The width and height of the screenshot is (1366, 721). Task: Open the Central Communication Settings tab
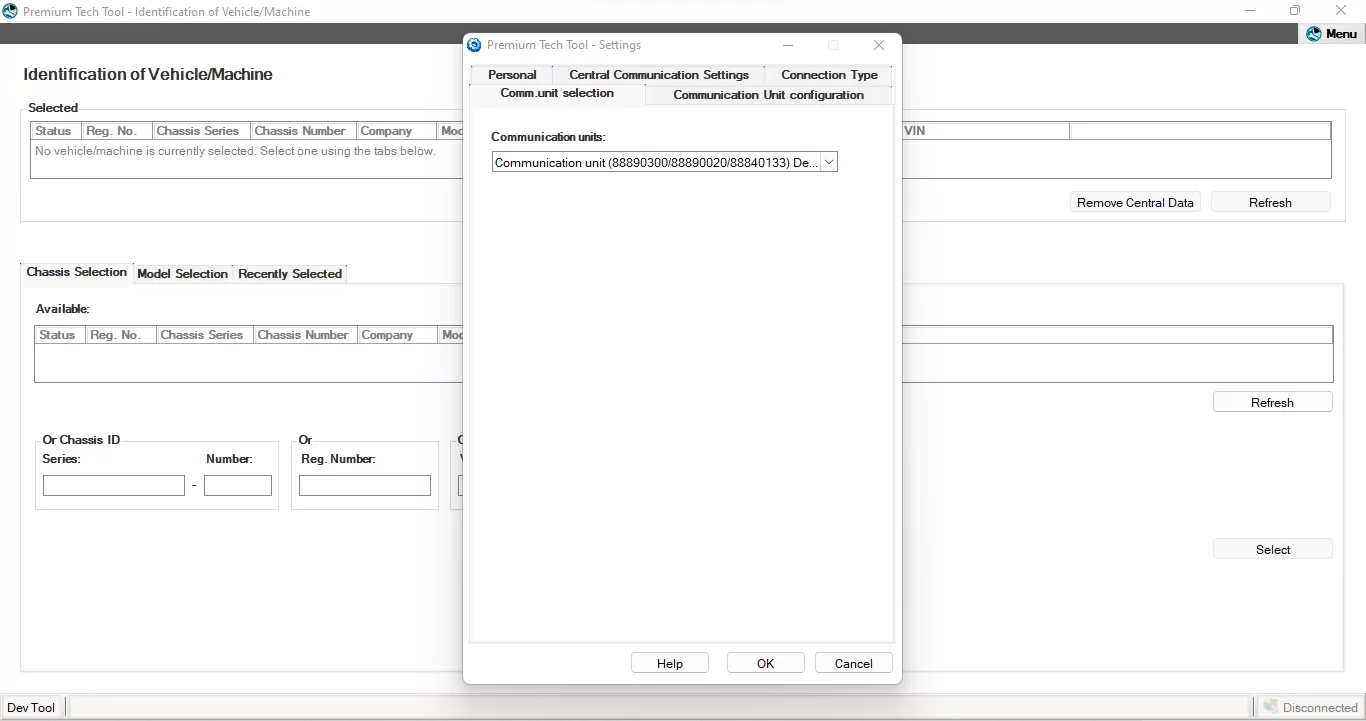[x=658, y=74]
